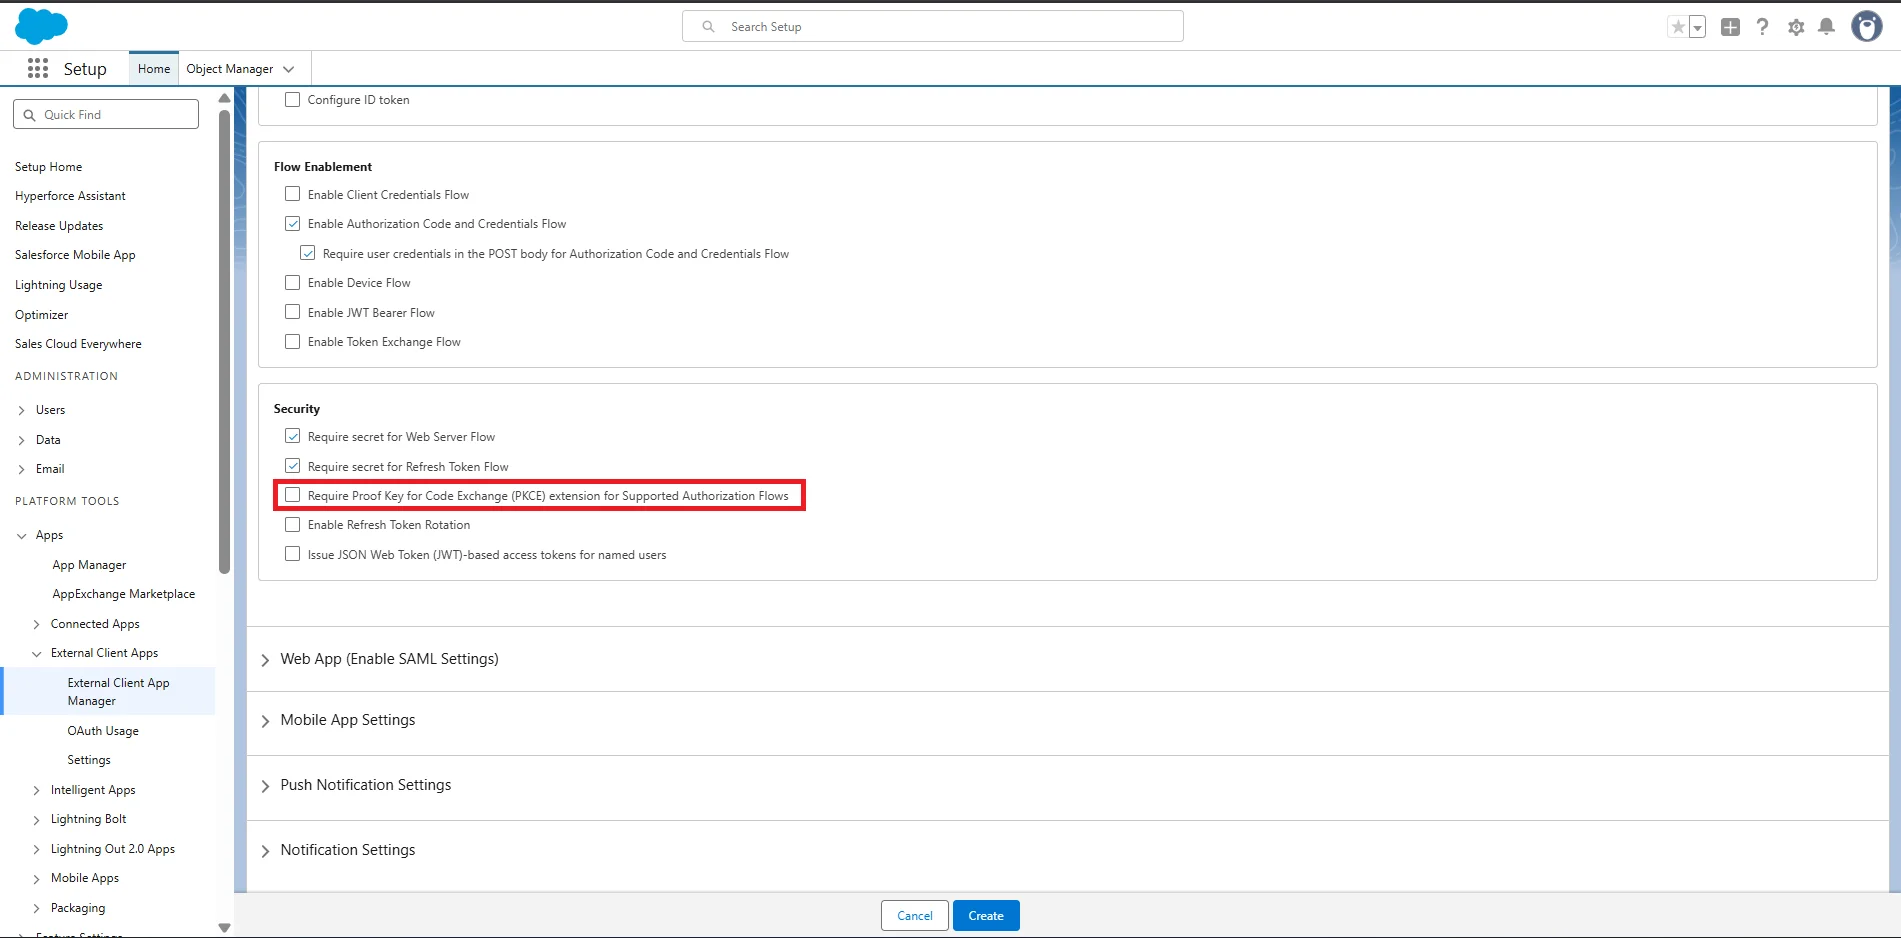Open the user avatar profile icon
This screenshot has height=938, width=1901.
1866,26
